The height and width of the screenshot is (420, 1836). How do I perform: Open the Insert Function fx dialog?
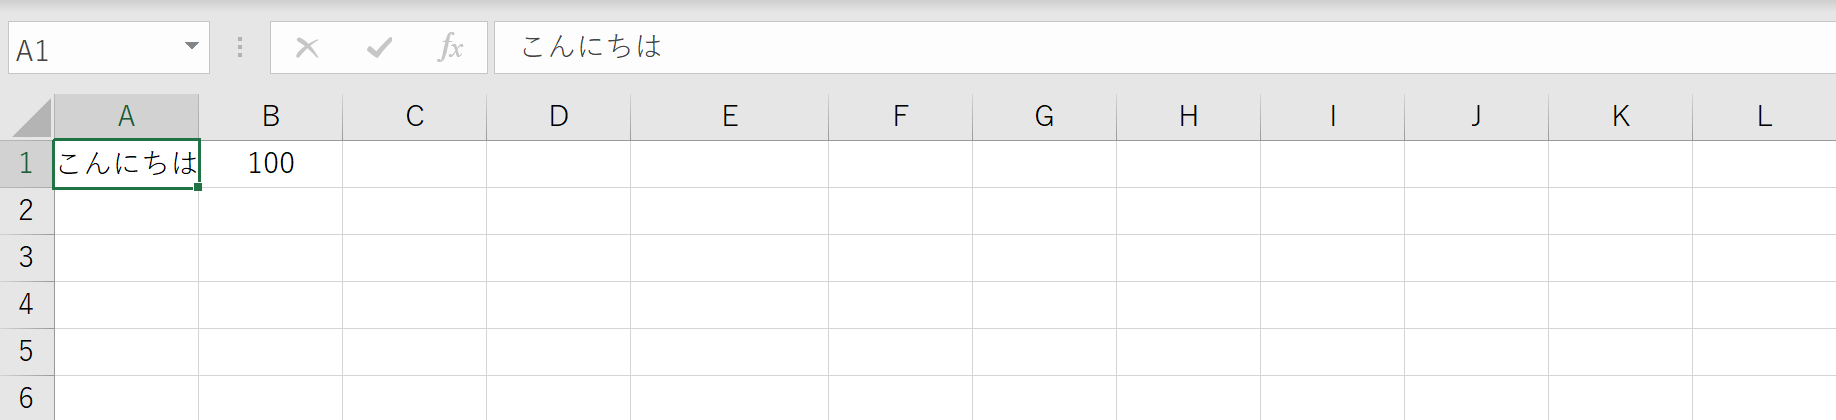click(450, 47)
